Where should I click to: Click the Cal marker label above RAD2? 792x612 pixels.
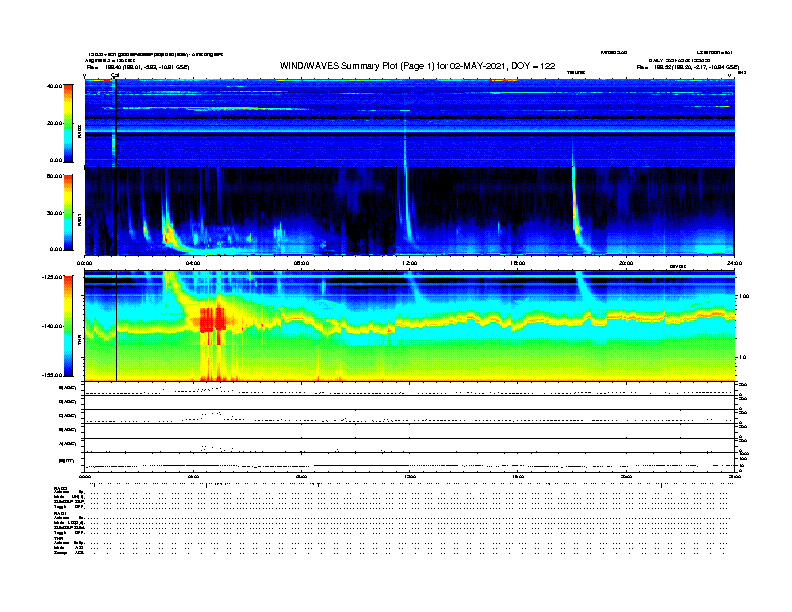coord(115,75)
